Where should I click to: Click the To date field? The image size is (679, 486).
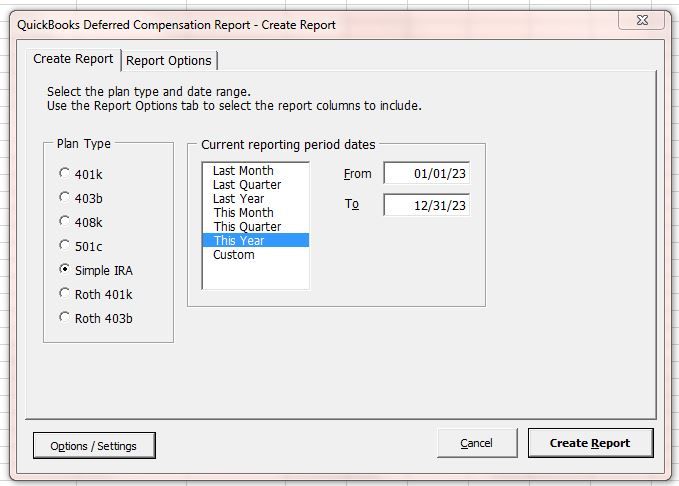tap(427, 205)
